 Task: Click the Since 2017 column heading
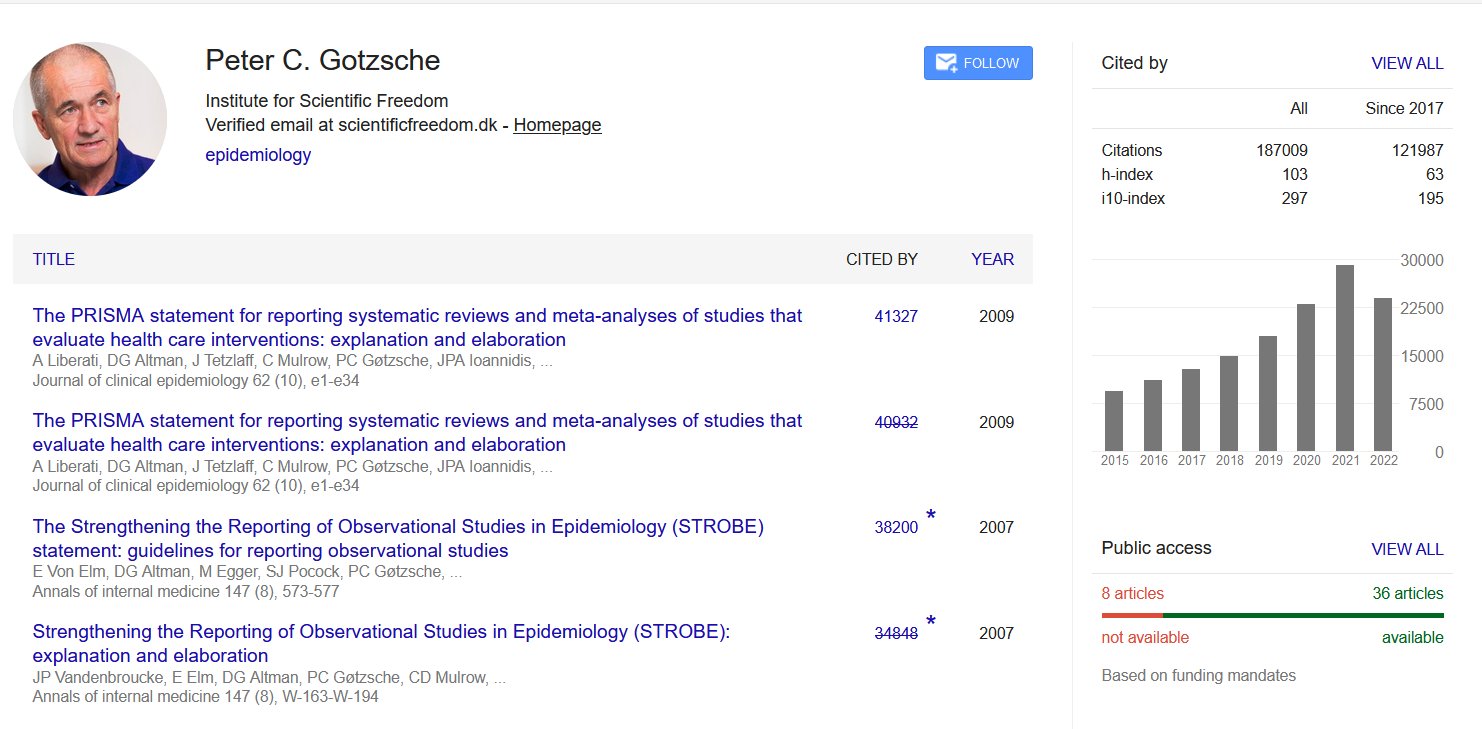pyautogui.click(x=1404, y=108)
